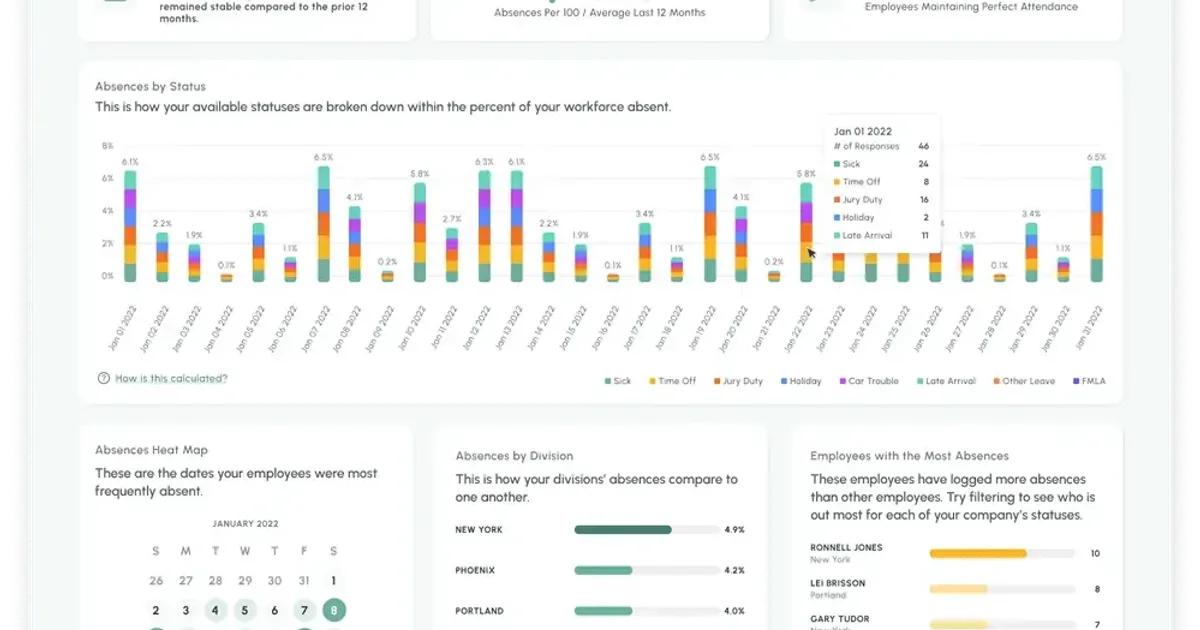The image size is (1200, 630).
Task: Select the stacked bar above Jan 29 2022
Action: click(x=1031, y=252)
